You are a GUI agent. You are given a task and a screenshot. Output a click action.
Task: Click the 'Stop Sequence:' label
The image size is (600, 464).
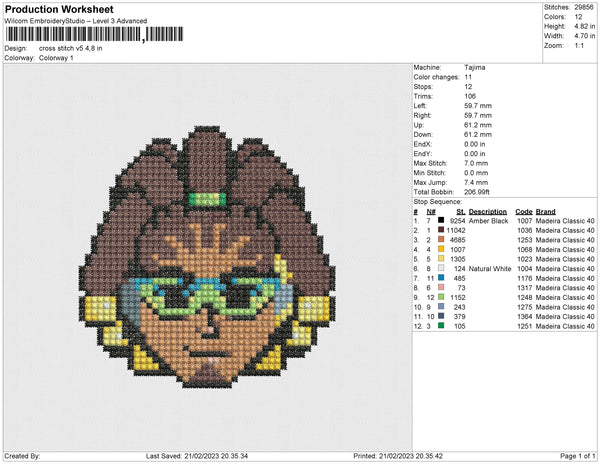[437, 202]
